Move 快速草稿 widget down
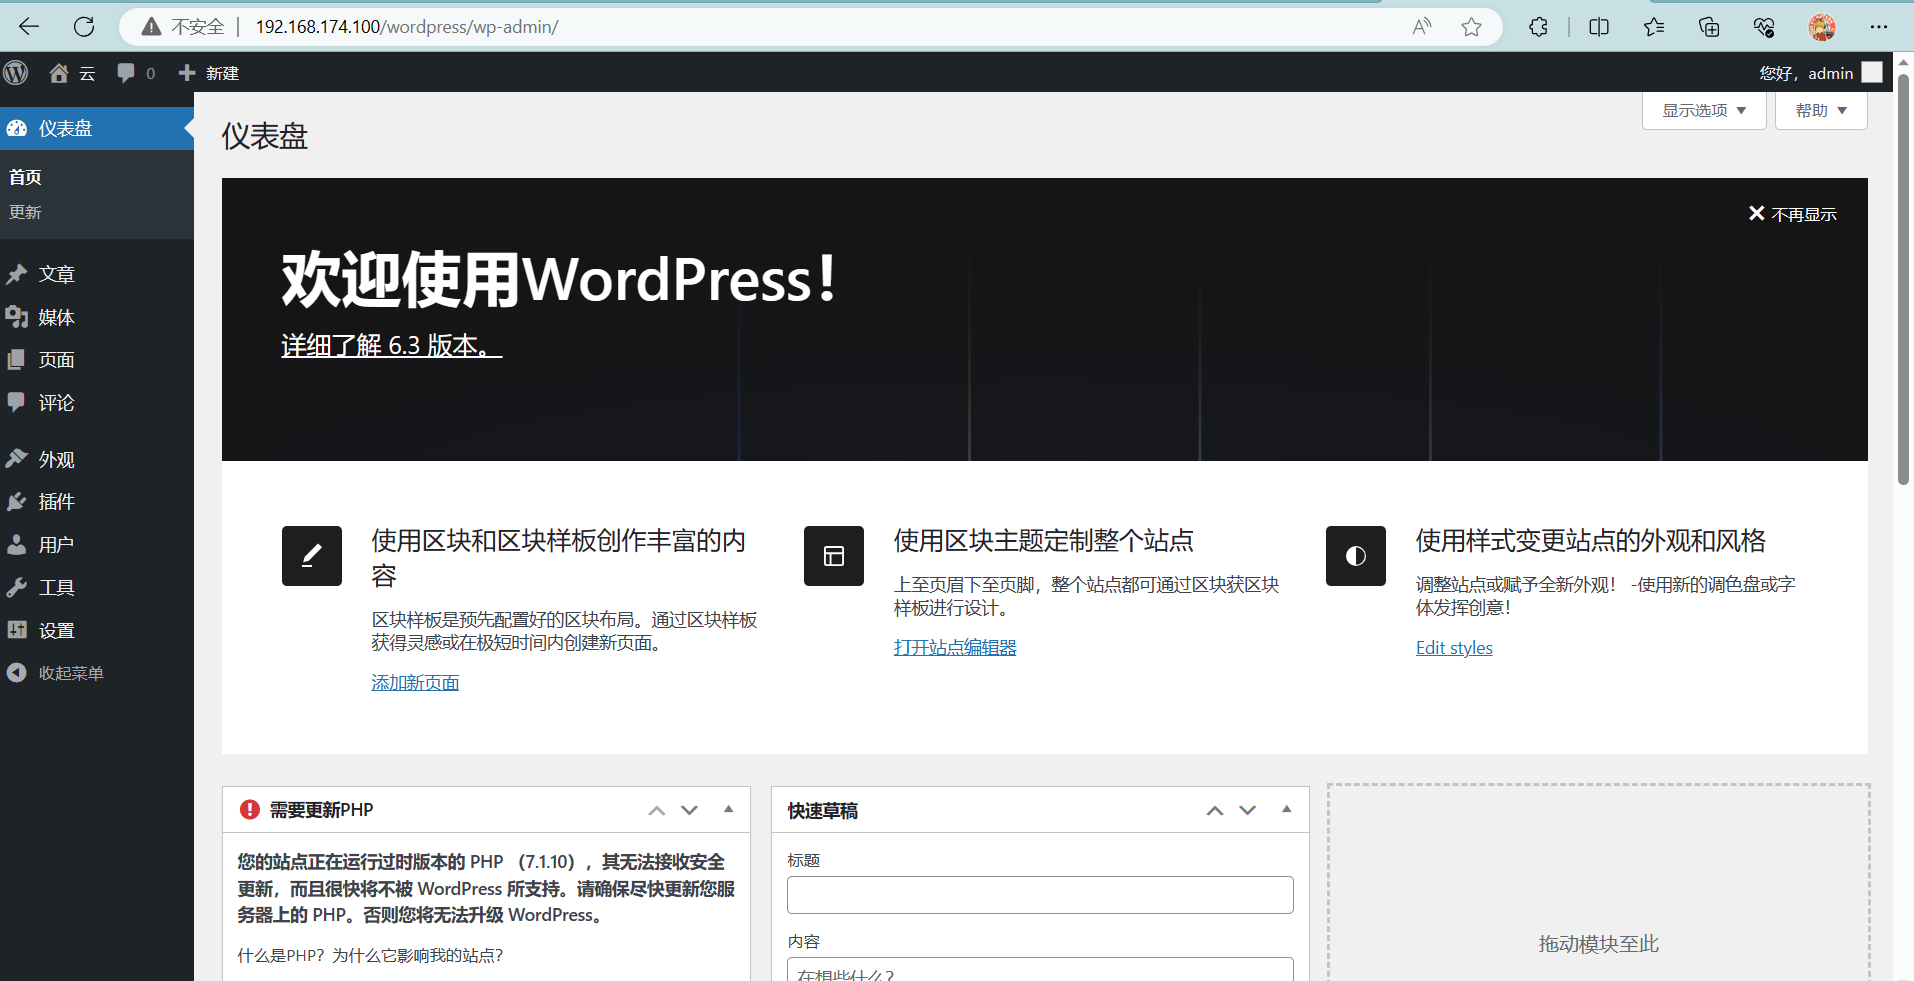This screenshot has width=1914, height=981. click(1247, 810)
